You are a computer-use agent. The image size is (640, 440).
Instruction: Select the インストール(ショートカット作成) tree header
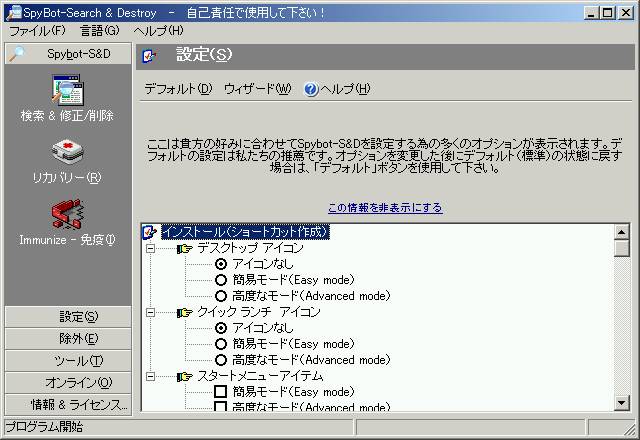pos(245,232)
